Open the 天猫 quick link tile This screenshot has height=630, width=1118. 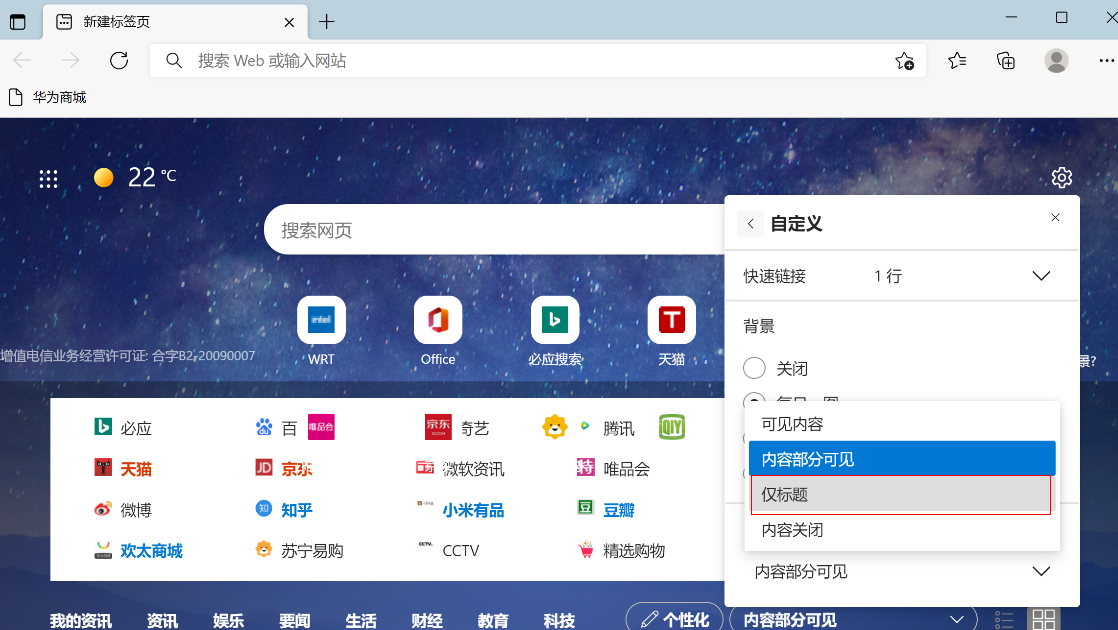(671, 321)
